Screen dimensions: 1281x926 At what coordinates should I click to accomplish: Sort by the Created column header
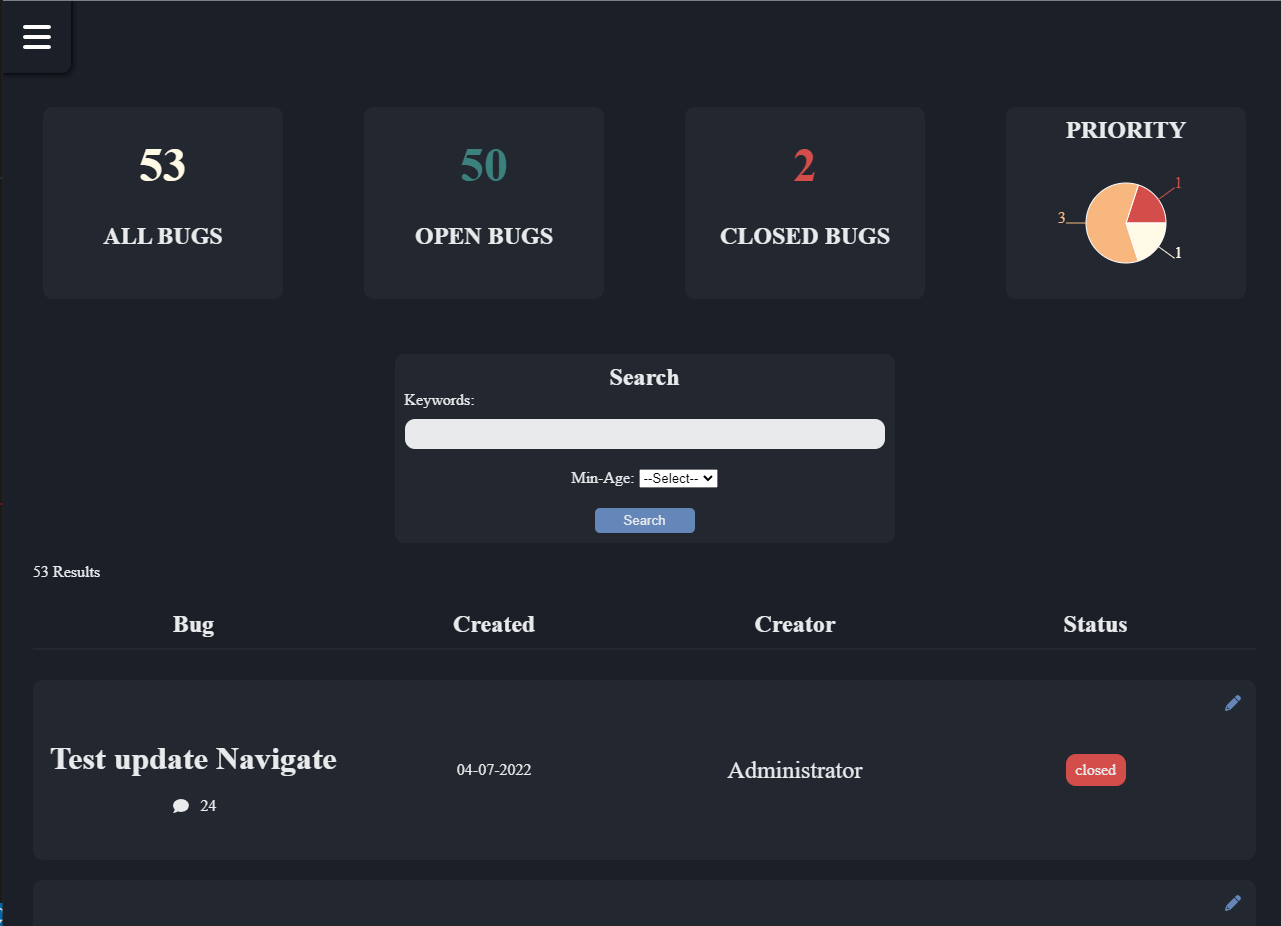pyautogui.click(x=493, y=624)
